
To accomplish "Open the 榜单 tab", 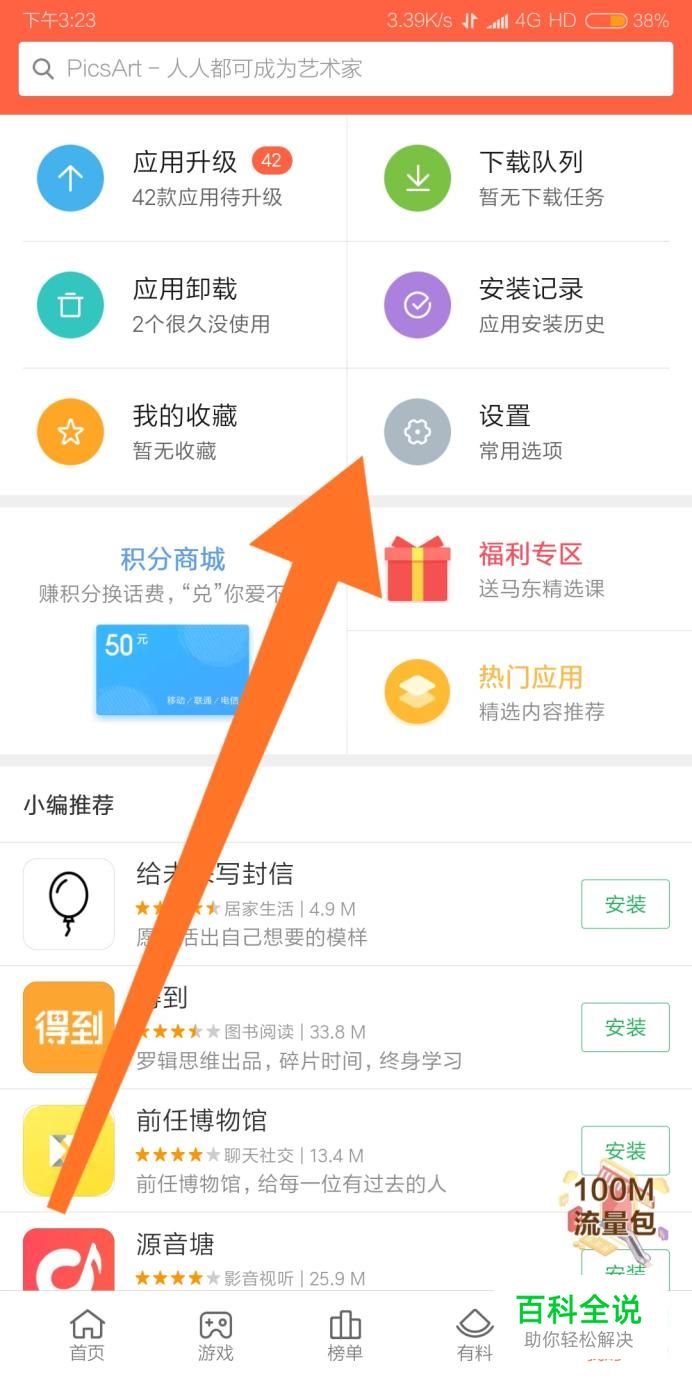I will [x=345, y=1336].
